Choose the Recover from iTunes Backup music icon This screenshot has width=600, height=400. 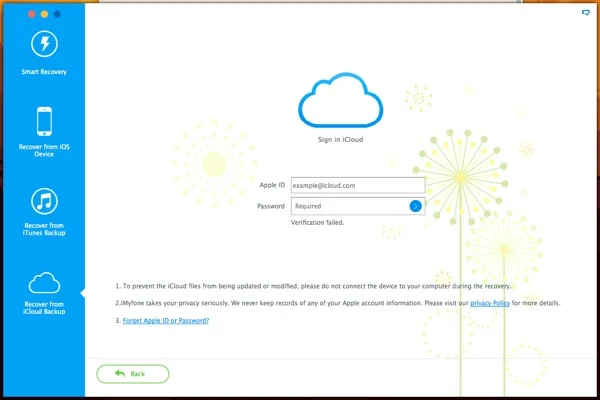pyautogui.click(x=44, y=201)
